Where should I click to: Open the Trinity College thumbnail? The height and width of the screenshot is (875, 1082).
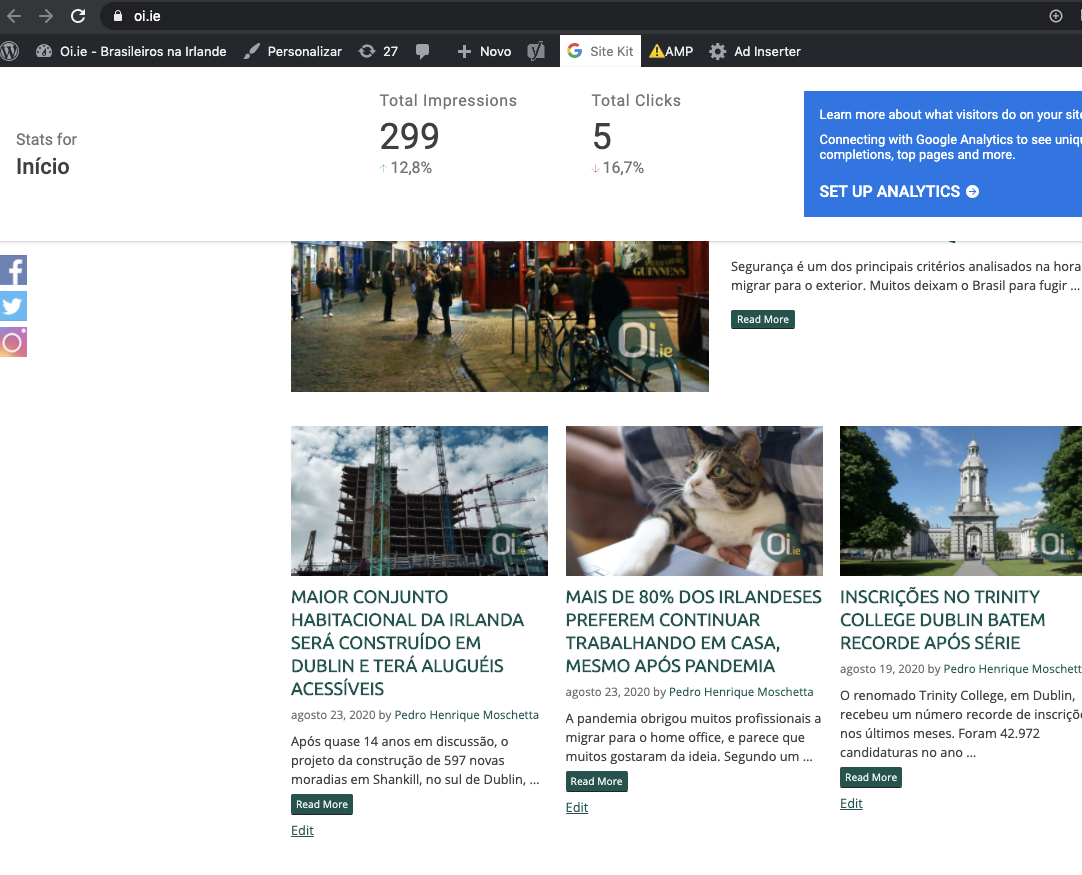961,500
